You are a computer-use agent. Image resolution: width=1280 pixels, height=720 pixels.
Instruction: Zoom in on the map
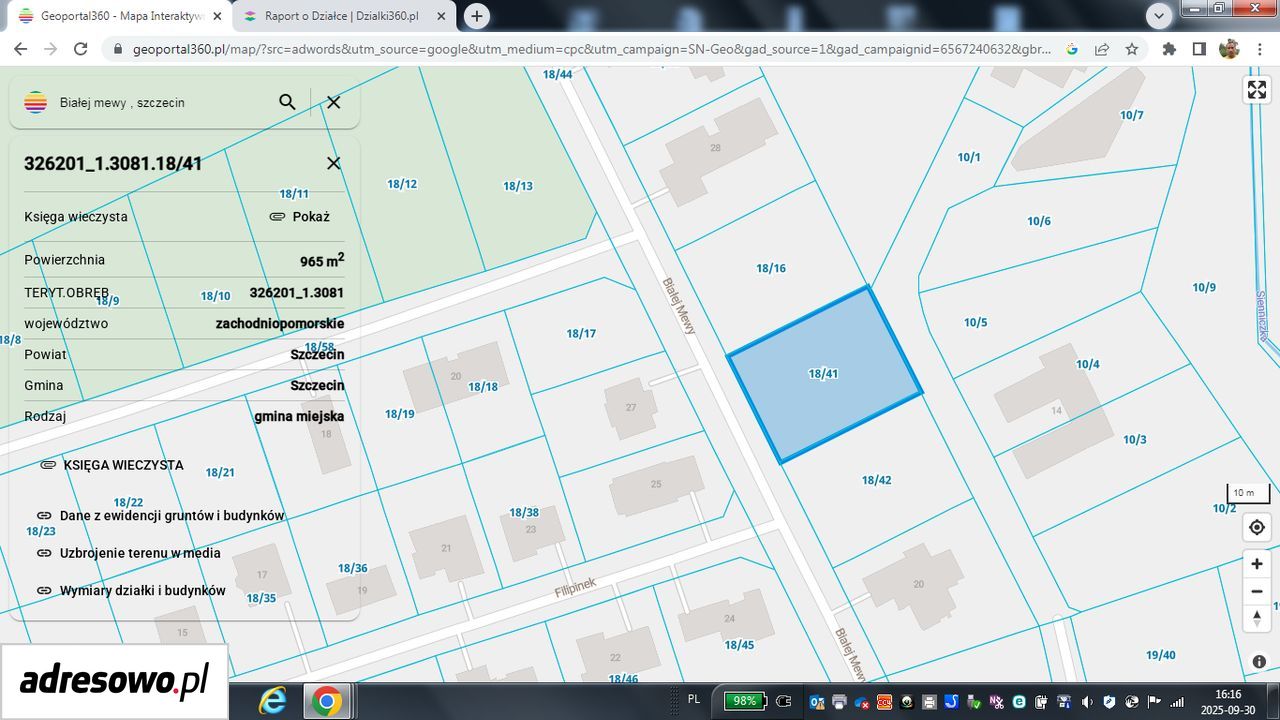1257,564
